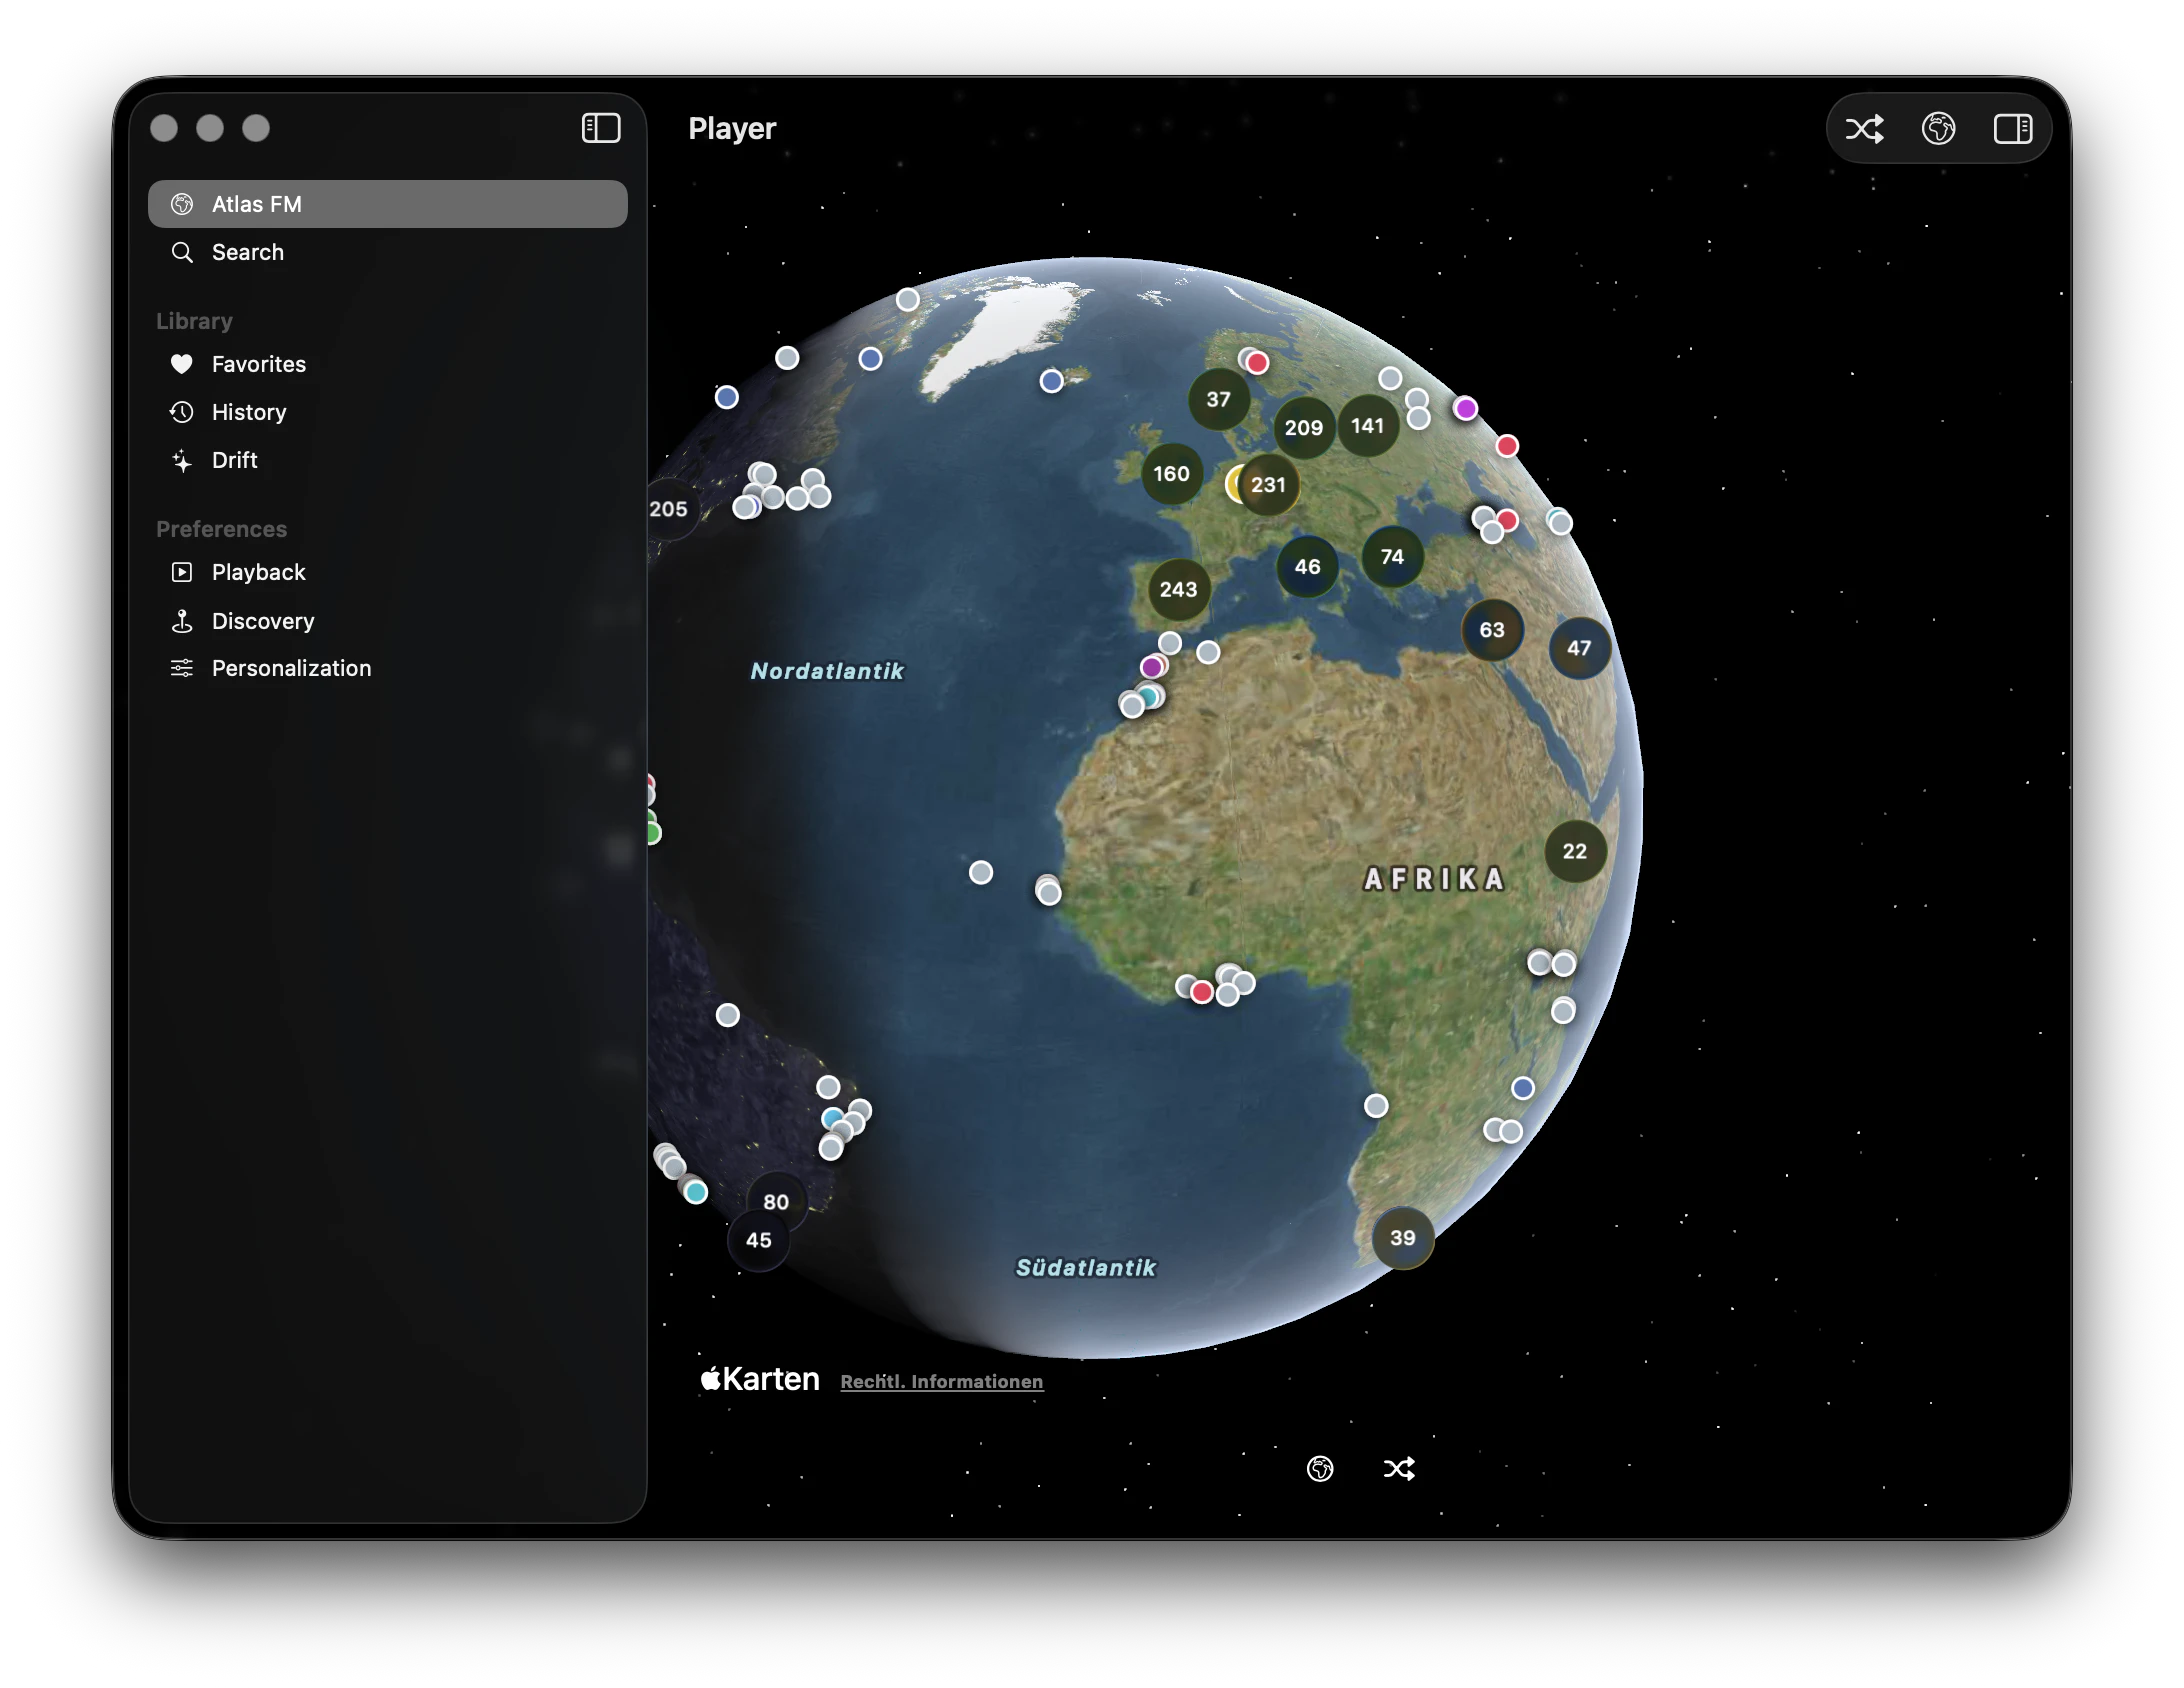Viewport: 2184px width, 1688px height.
Task: Open Search in the sidebar
Action: point(388,252)
